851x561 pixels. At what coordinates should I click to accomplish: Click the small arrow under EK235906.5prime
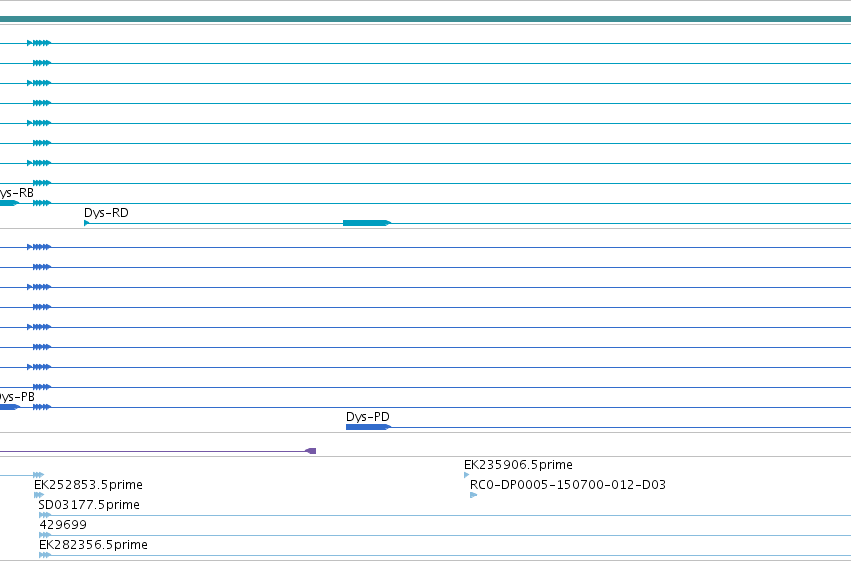(x=467, y=475)
